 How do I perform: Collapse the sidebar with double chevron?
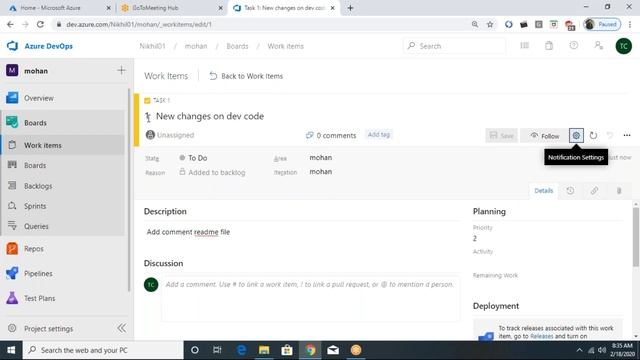[x=121, y=328]
